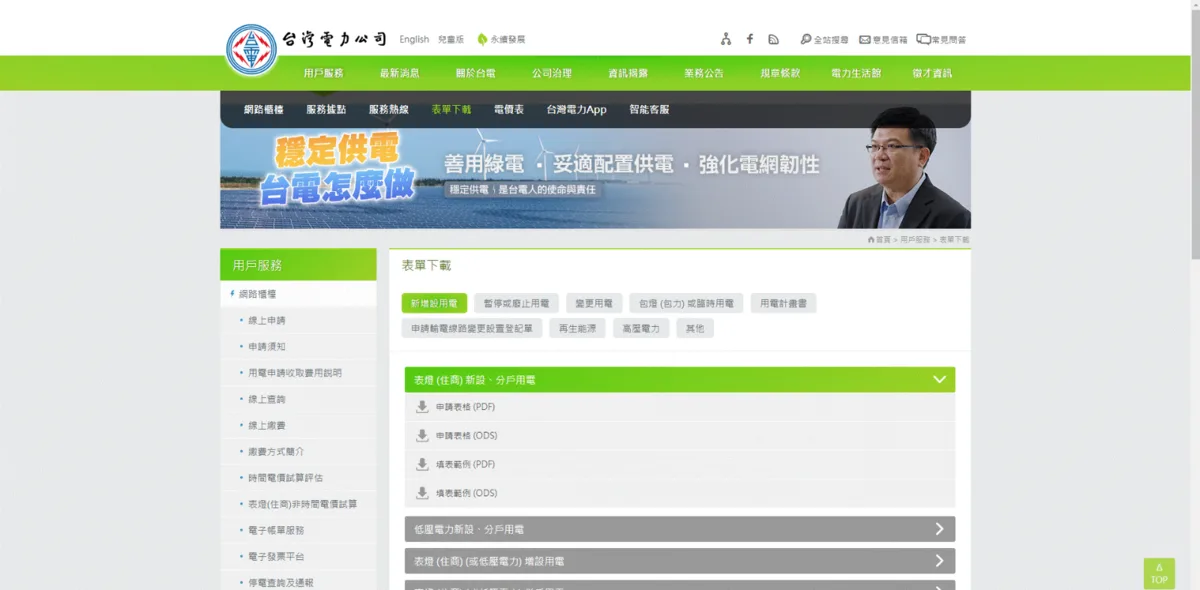
Task: Open 公司治理 main menu
Action: tap(552, 73)
